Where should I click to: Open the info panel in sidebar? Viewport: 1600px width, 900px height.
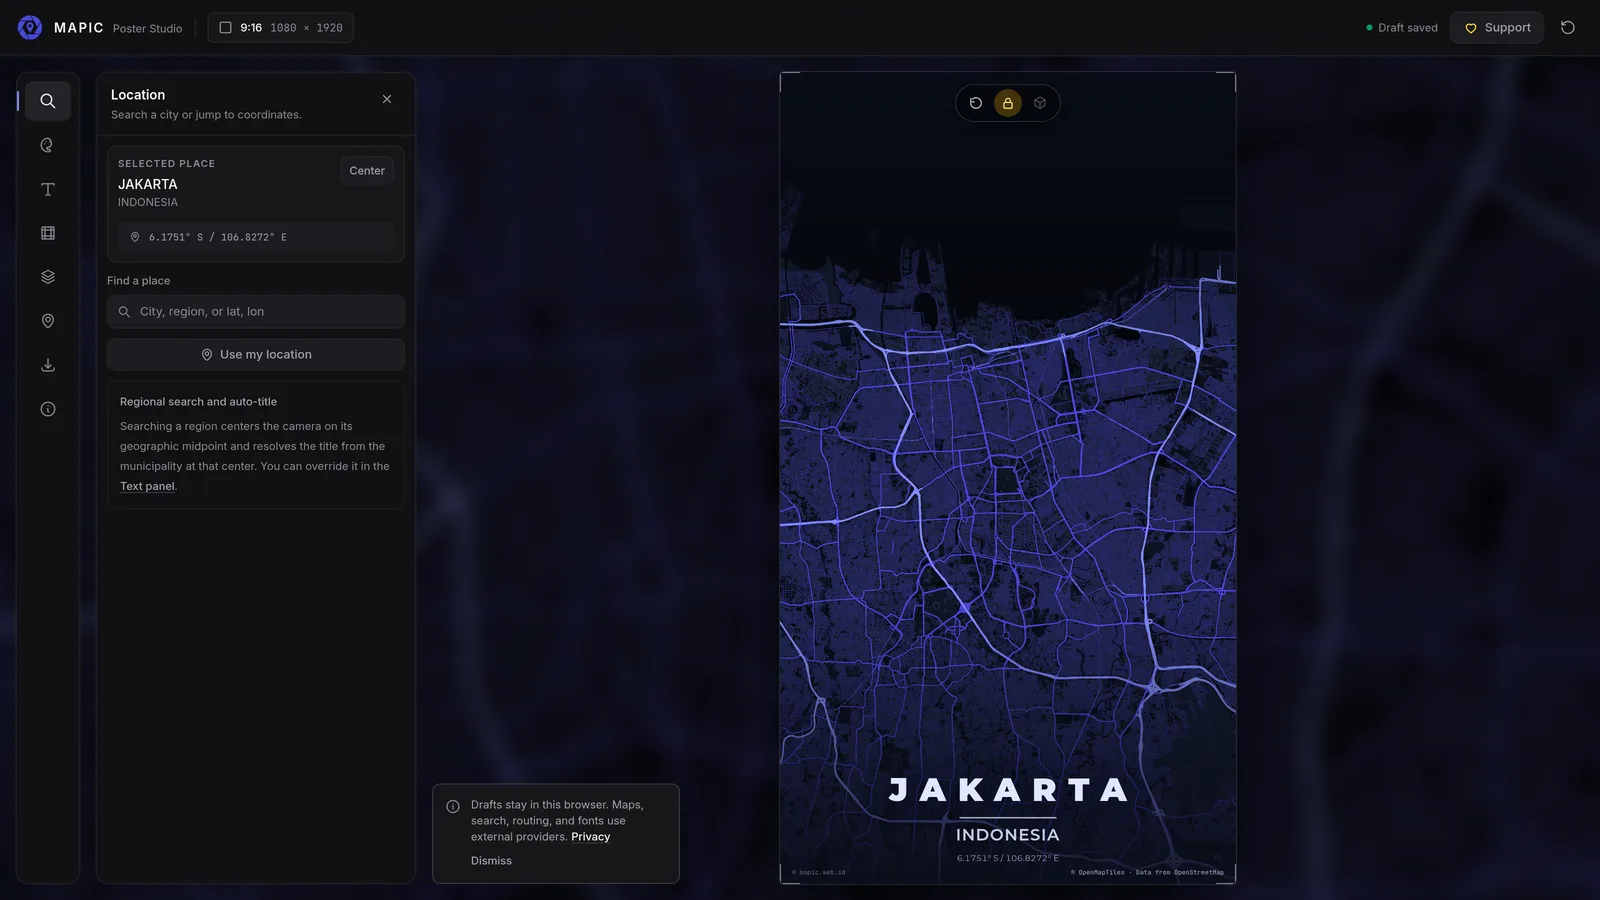(x=47, y=409)
